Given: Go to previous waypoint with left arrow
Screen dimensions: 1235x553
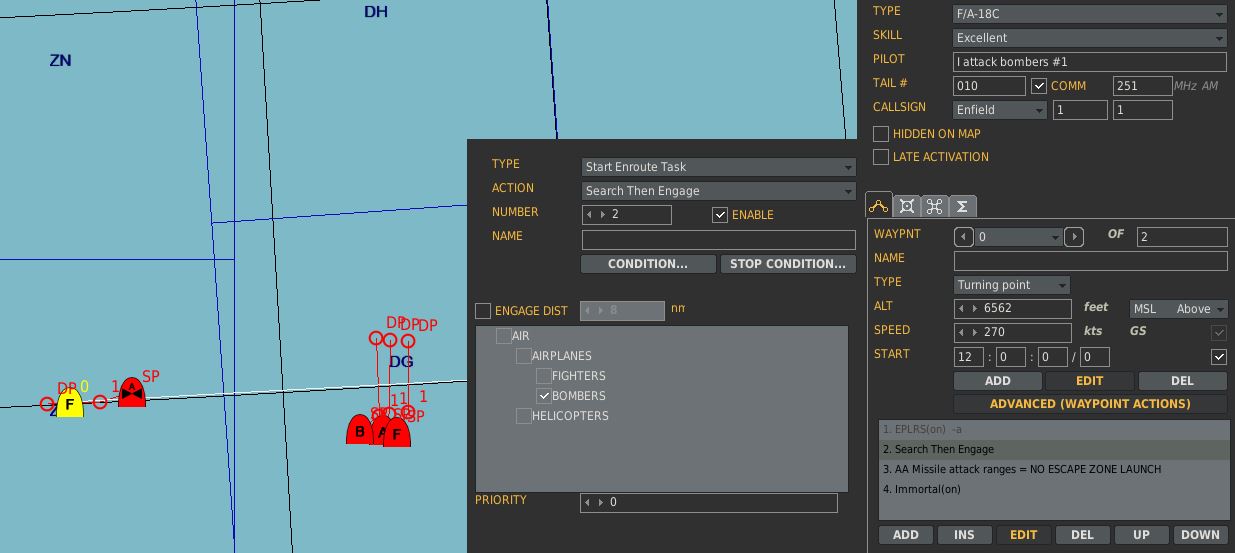Looking at the screenshot, I should point(964,237).
